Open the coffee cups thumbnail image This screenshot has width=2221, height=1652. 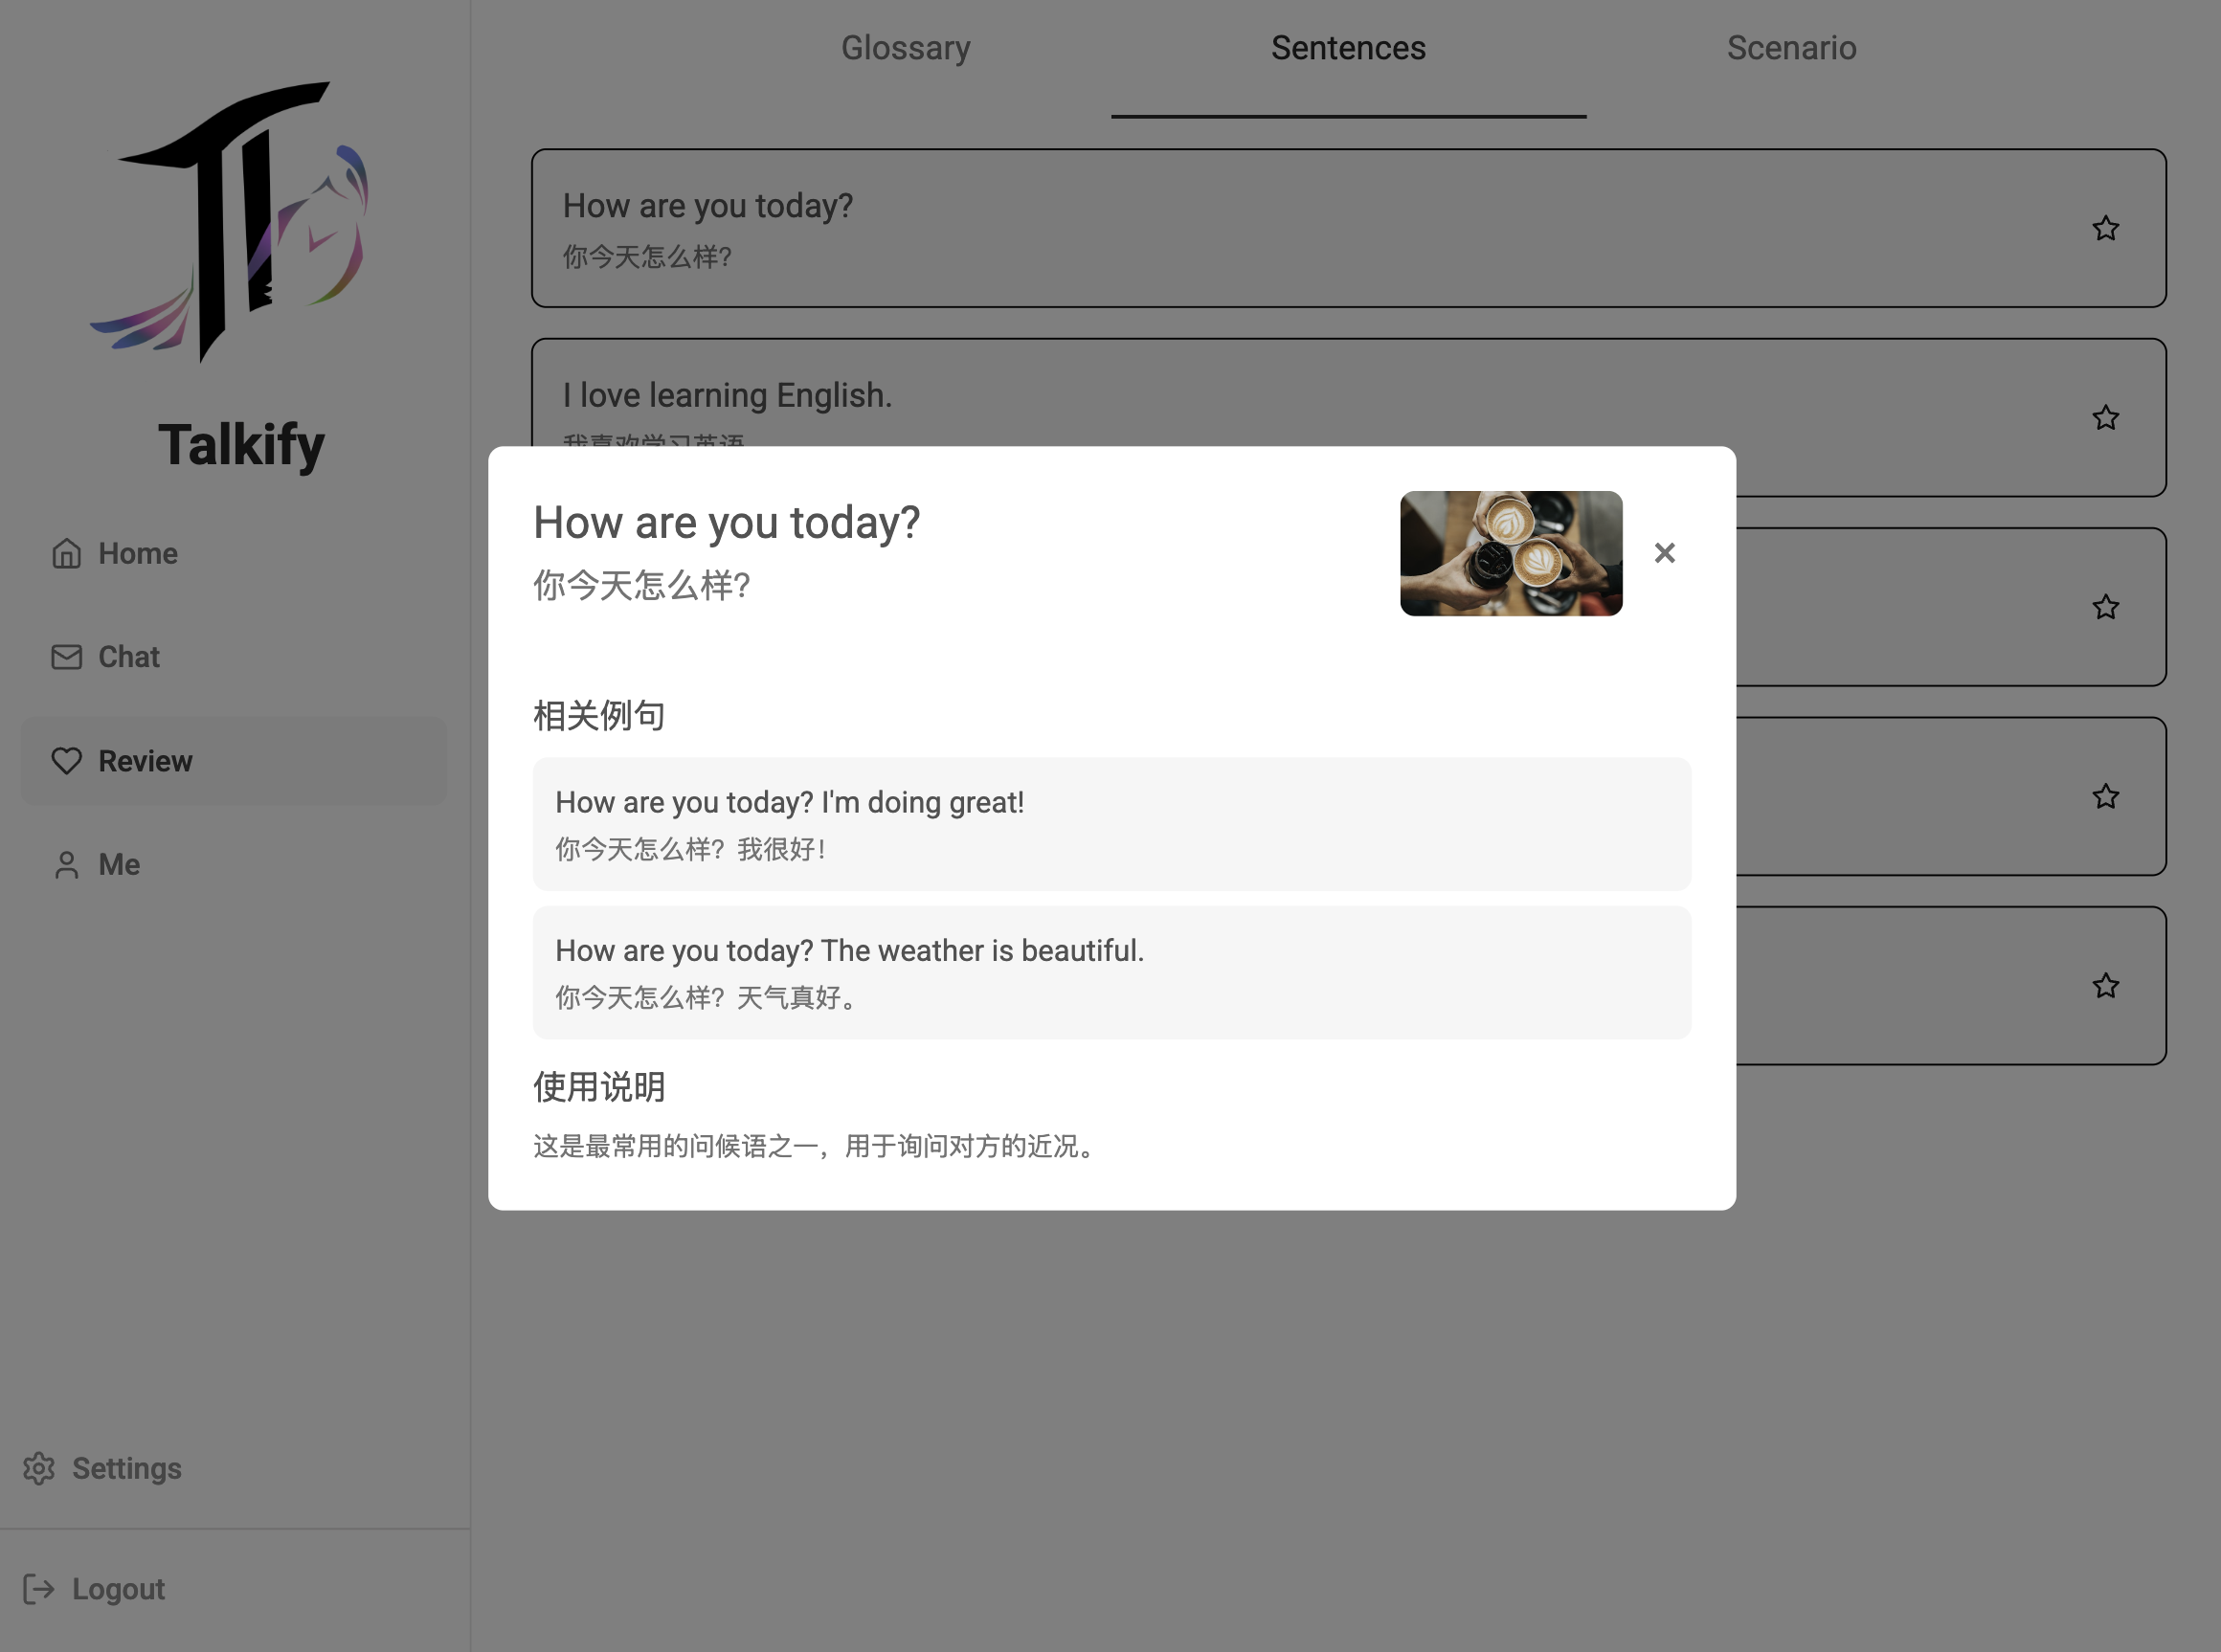[x=1510, y=553]
